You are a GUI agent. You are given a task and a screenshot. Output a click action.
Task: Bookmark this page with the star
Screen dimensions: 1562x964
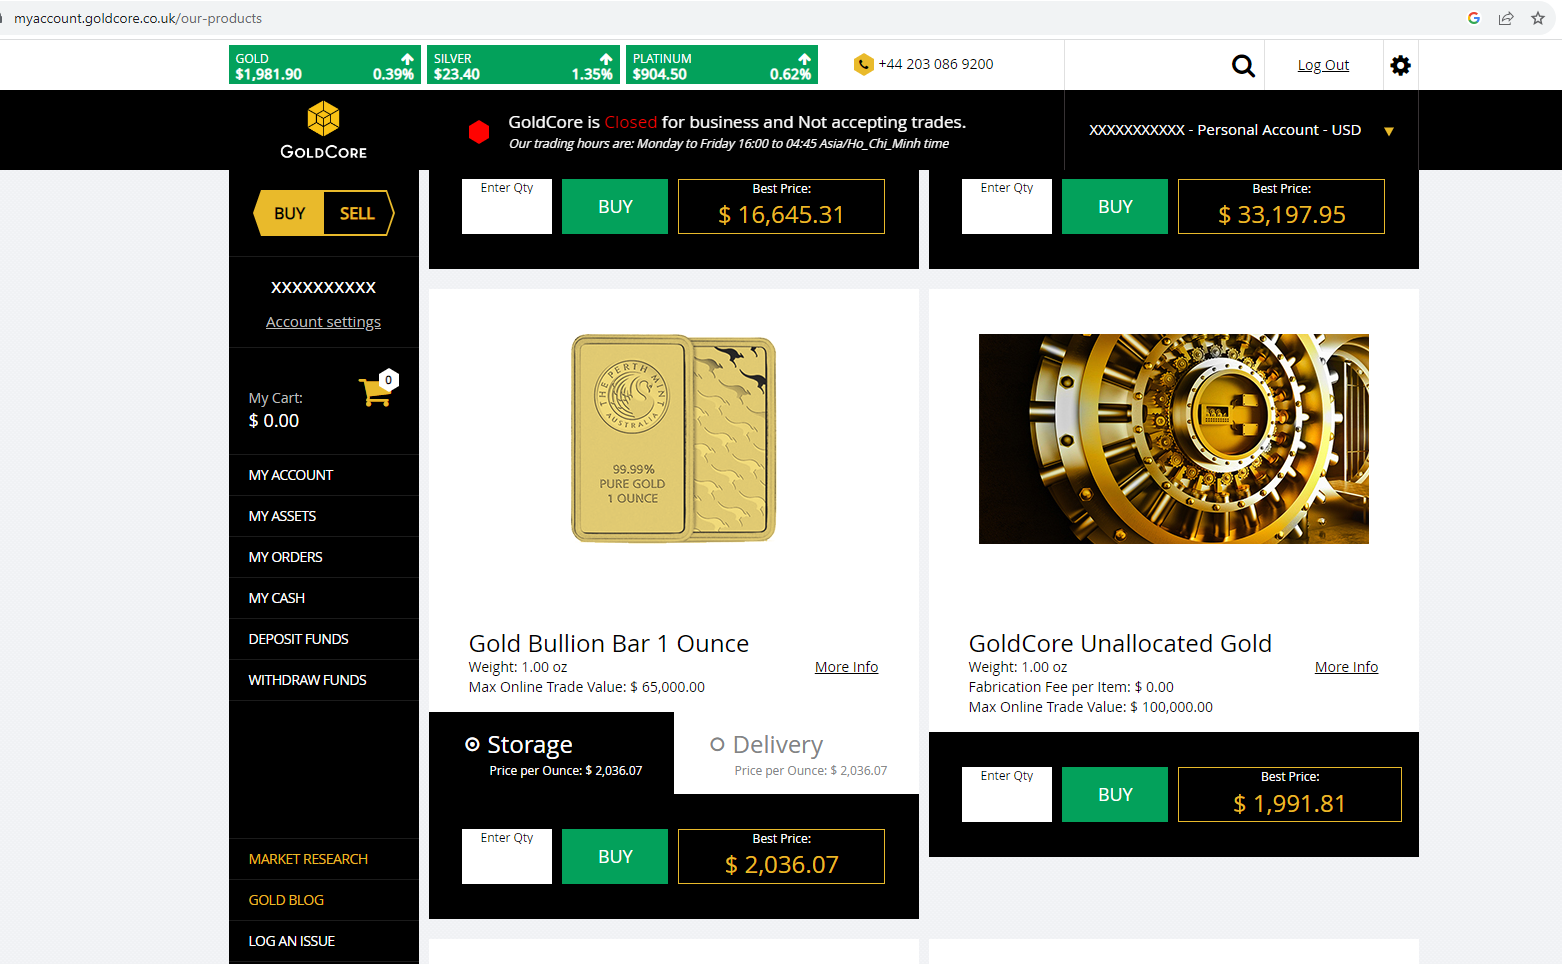tap(1538, 18)
